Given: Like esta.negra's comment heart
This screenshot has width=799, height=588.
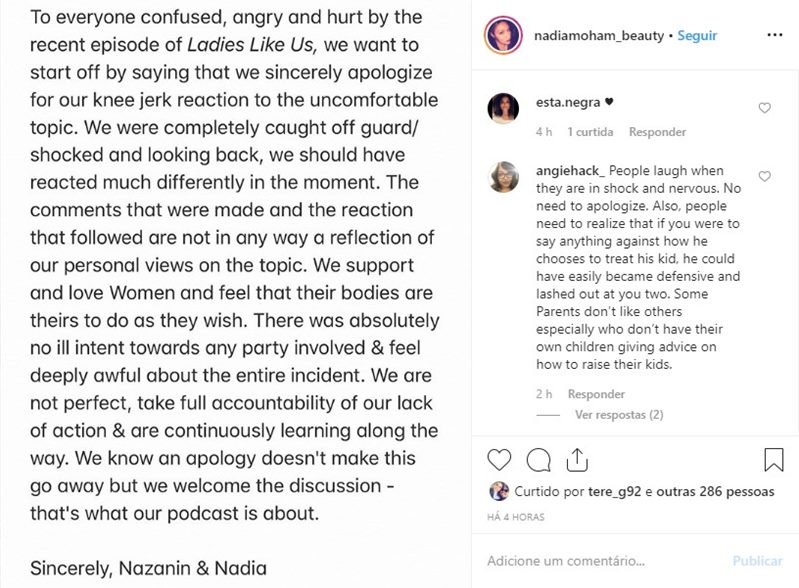Looking at the screenshot, I should click(x=764, y=108).
